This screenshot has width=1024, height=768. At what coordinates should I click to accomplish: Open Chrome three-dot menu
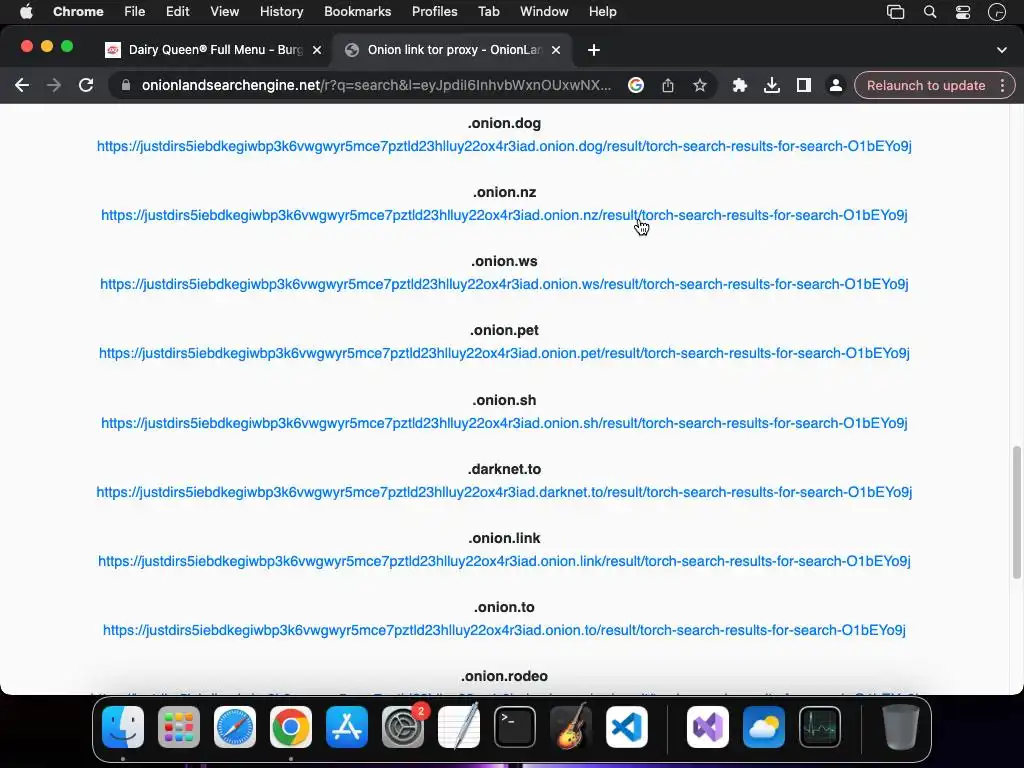[x=1002, y=86]
